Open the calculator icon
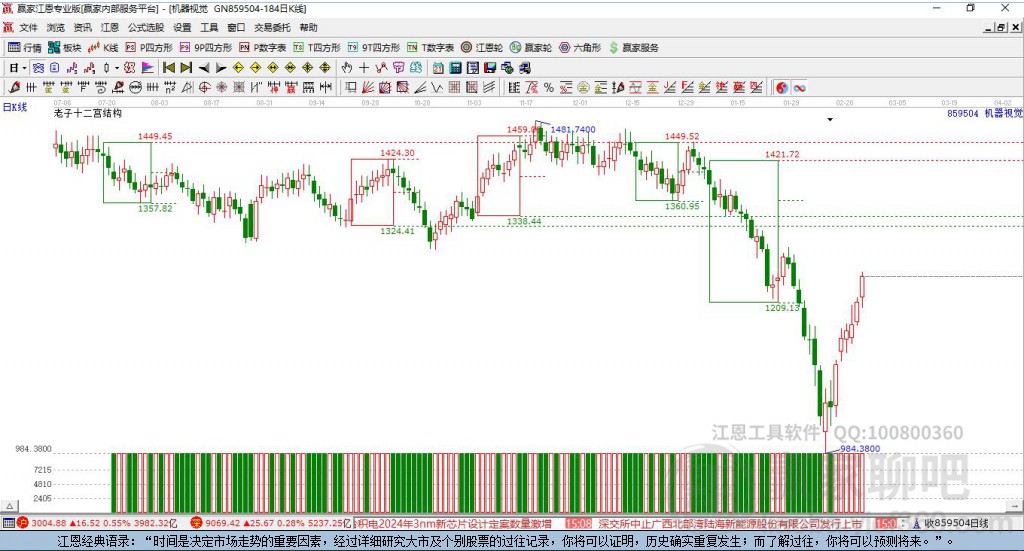This screenshot has height=551, width=1024. pos(455,68)
